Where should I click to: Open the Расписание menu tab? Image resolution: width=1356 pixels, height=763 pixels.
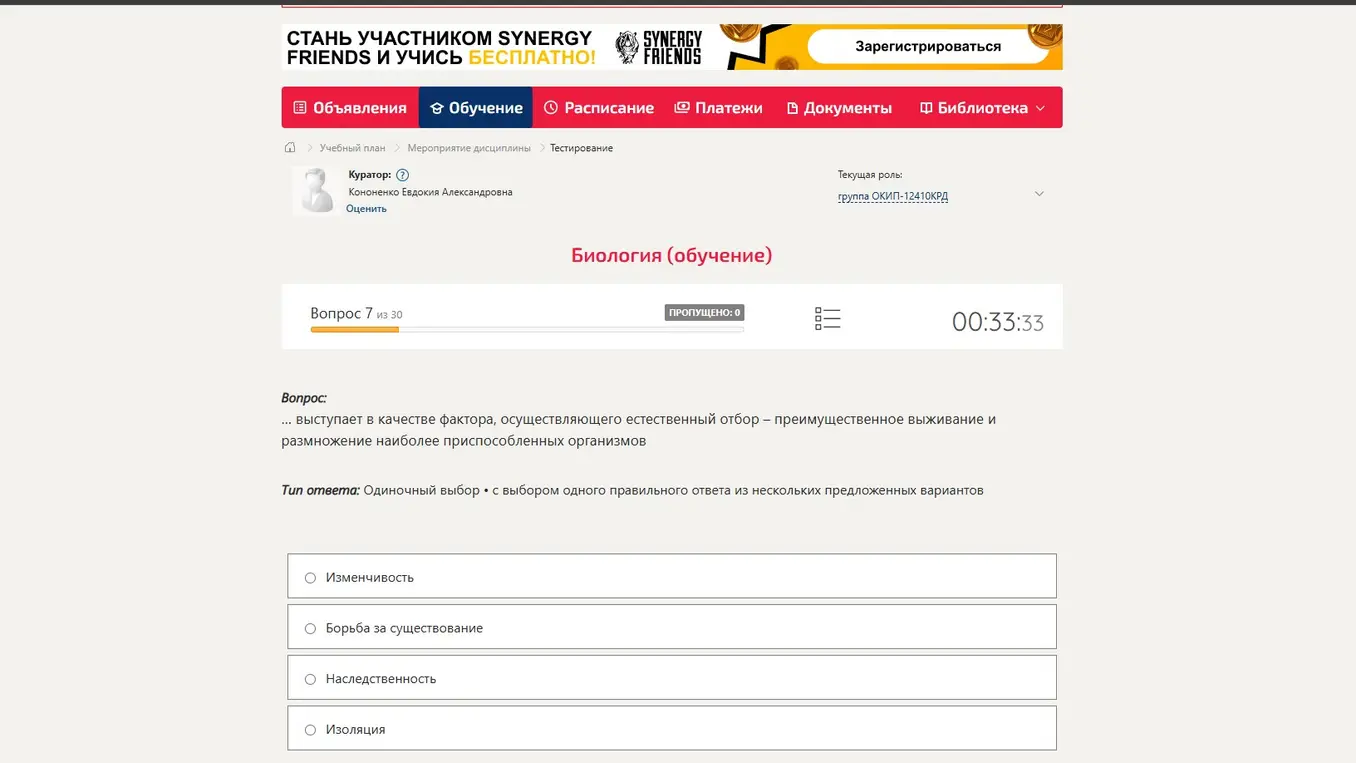pos(598,108)
